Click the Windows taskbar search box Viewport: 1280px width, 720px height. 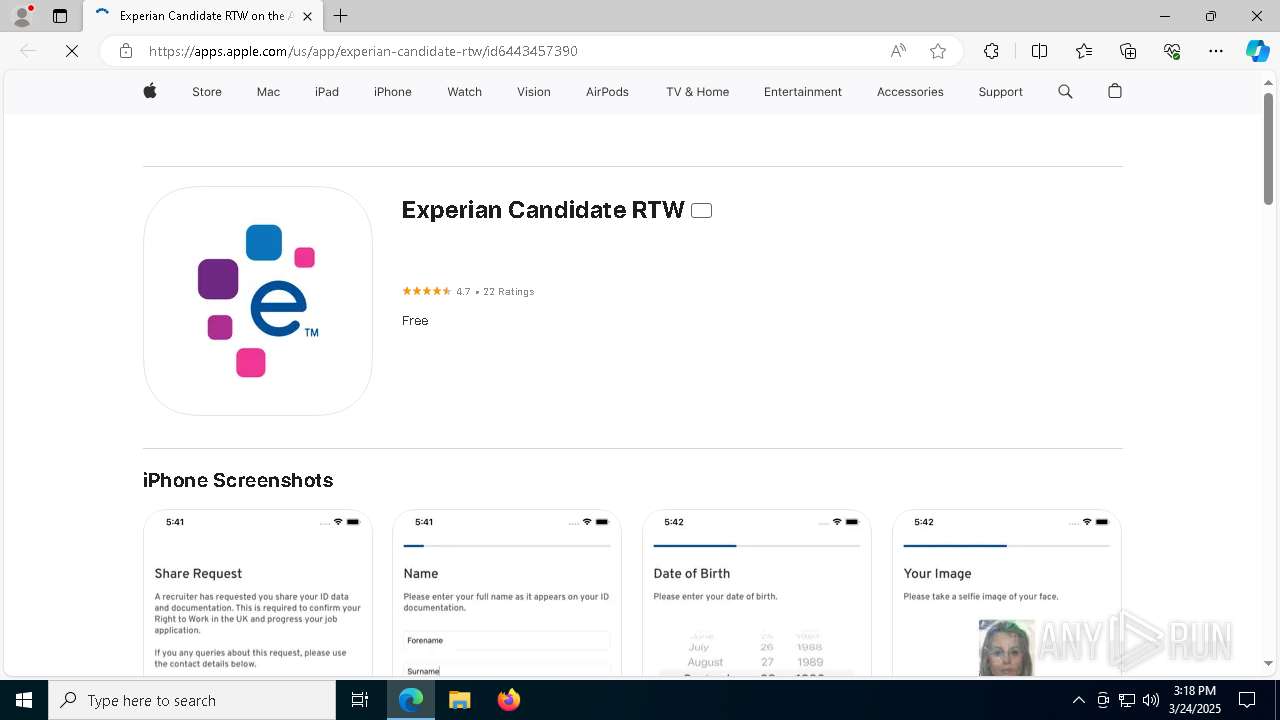[x=192, y=700]
